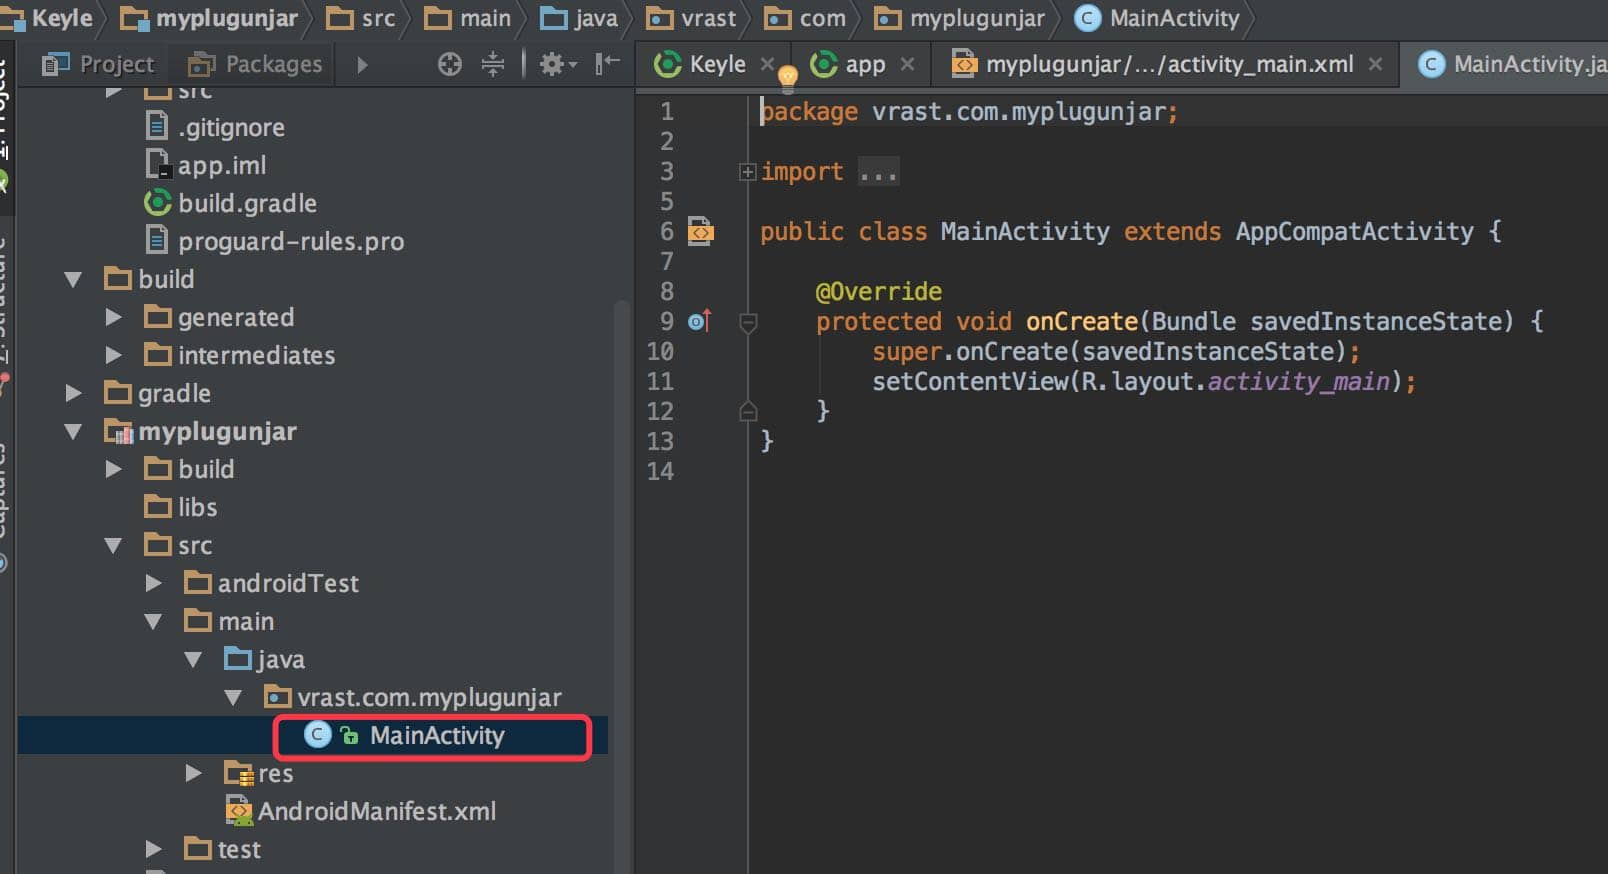Collapse the onCreate method fold marker

(x=747, y=322)
